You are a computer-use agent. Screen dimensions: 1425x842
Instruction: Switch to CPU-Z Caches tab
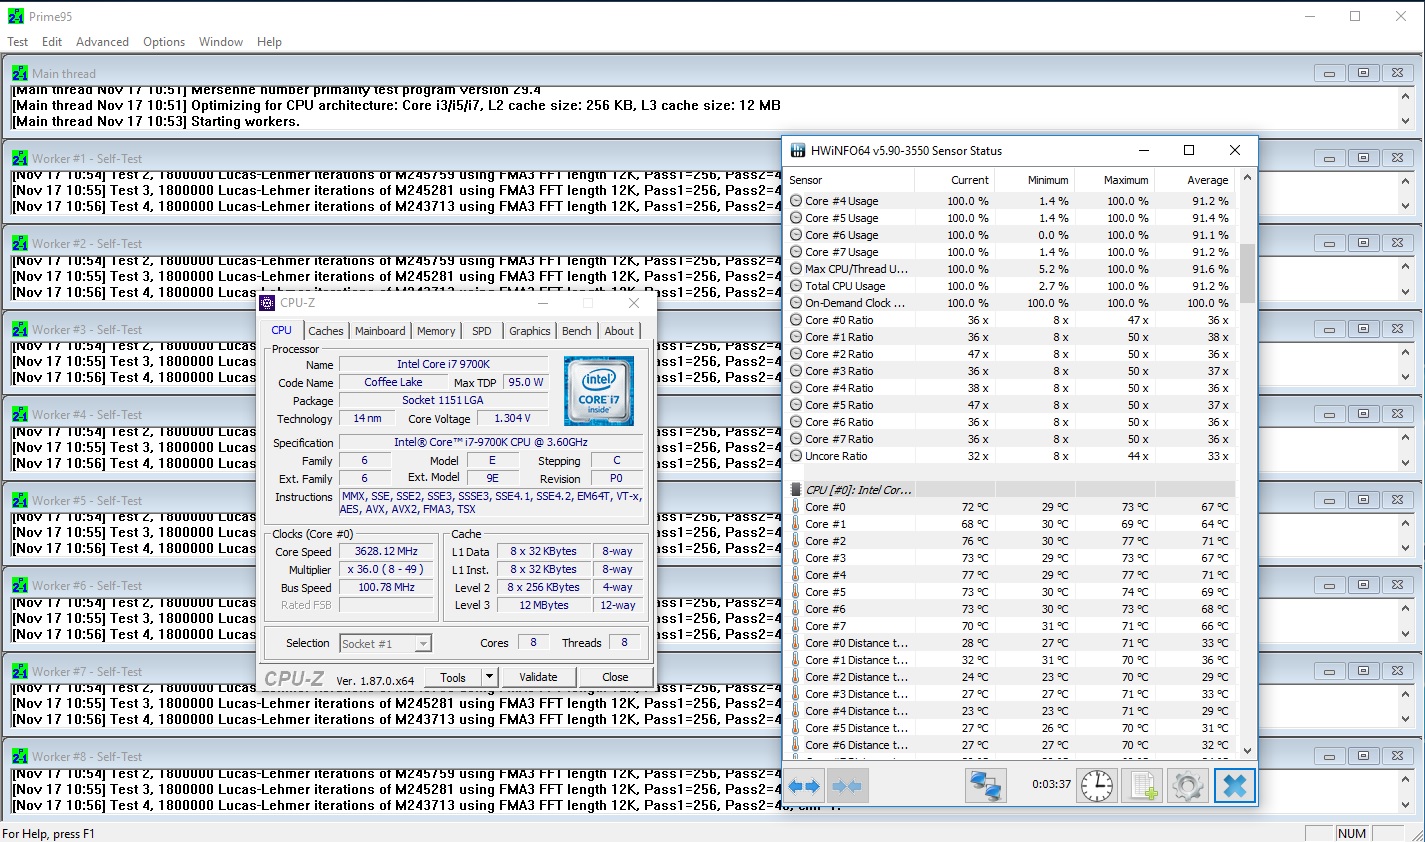[x=325, y=331]
